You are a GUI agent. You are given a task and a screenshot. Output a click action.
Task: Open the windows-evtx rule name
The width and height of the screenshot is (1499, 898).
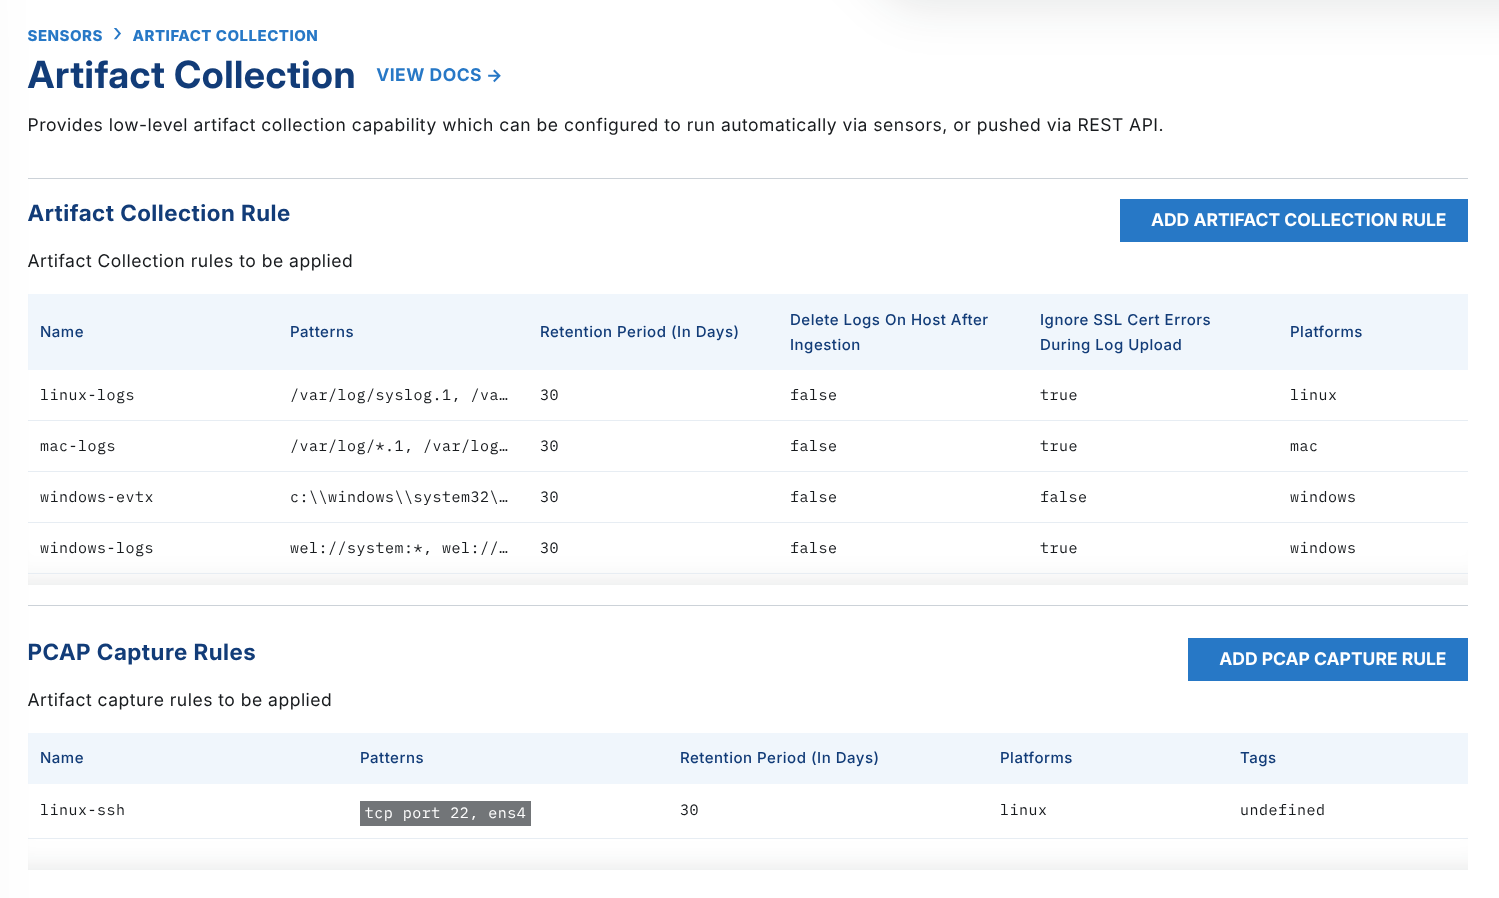pyautogui.click(x=97, y=497)
